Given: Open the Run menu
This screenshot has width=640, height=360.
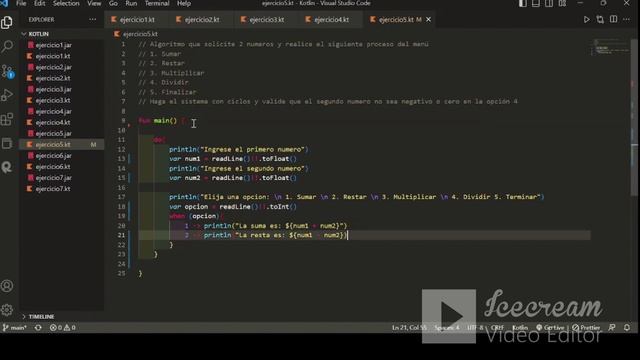Looking at the screenshot, I should [131, 3].
